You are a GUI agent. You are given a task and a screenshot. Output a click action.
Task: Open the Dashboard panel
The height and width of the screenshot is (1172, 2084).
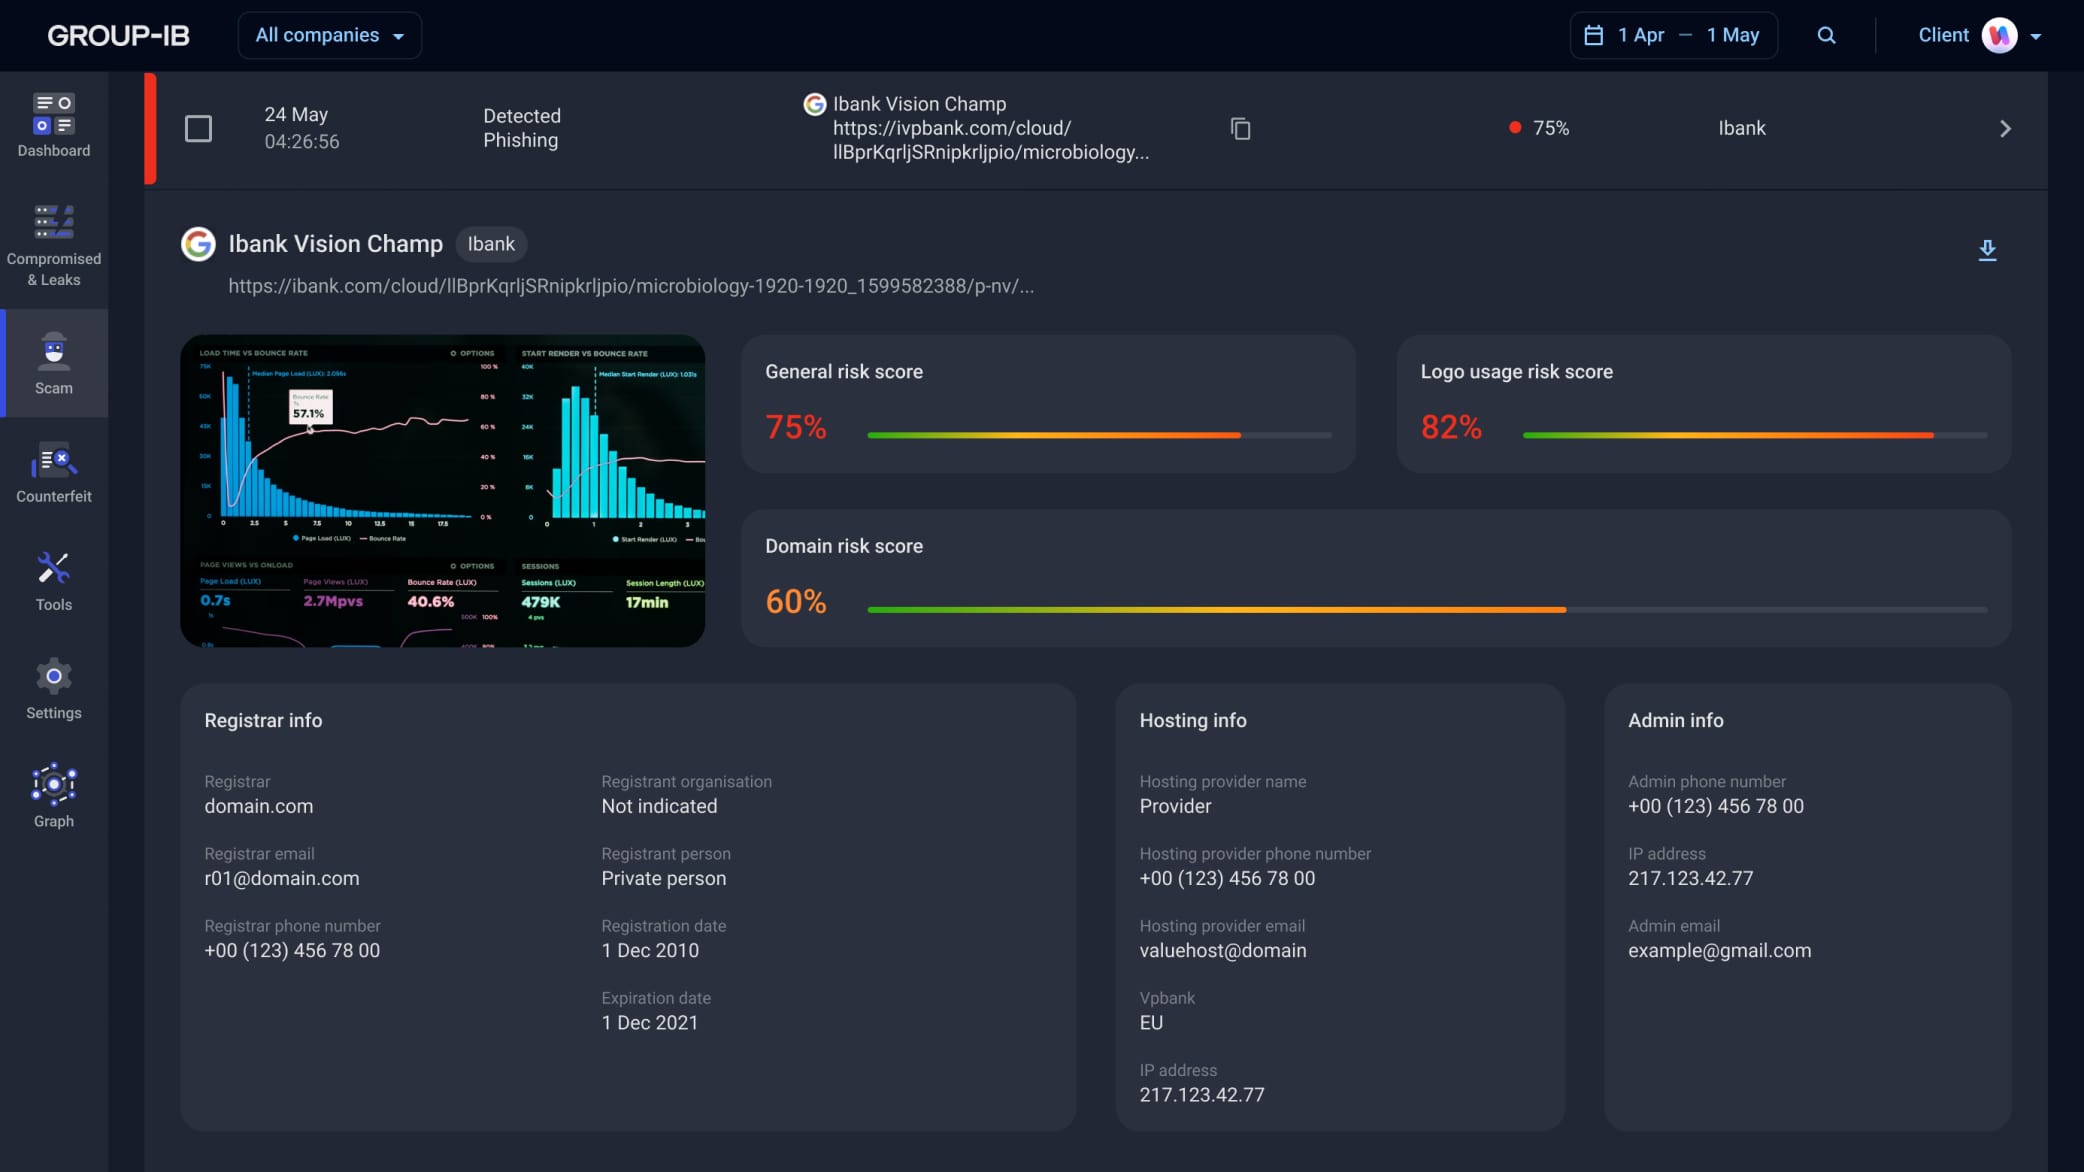tap(53, 123)
